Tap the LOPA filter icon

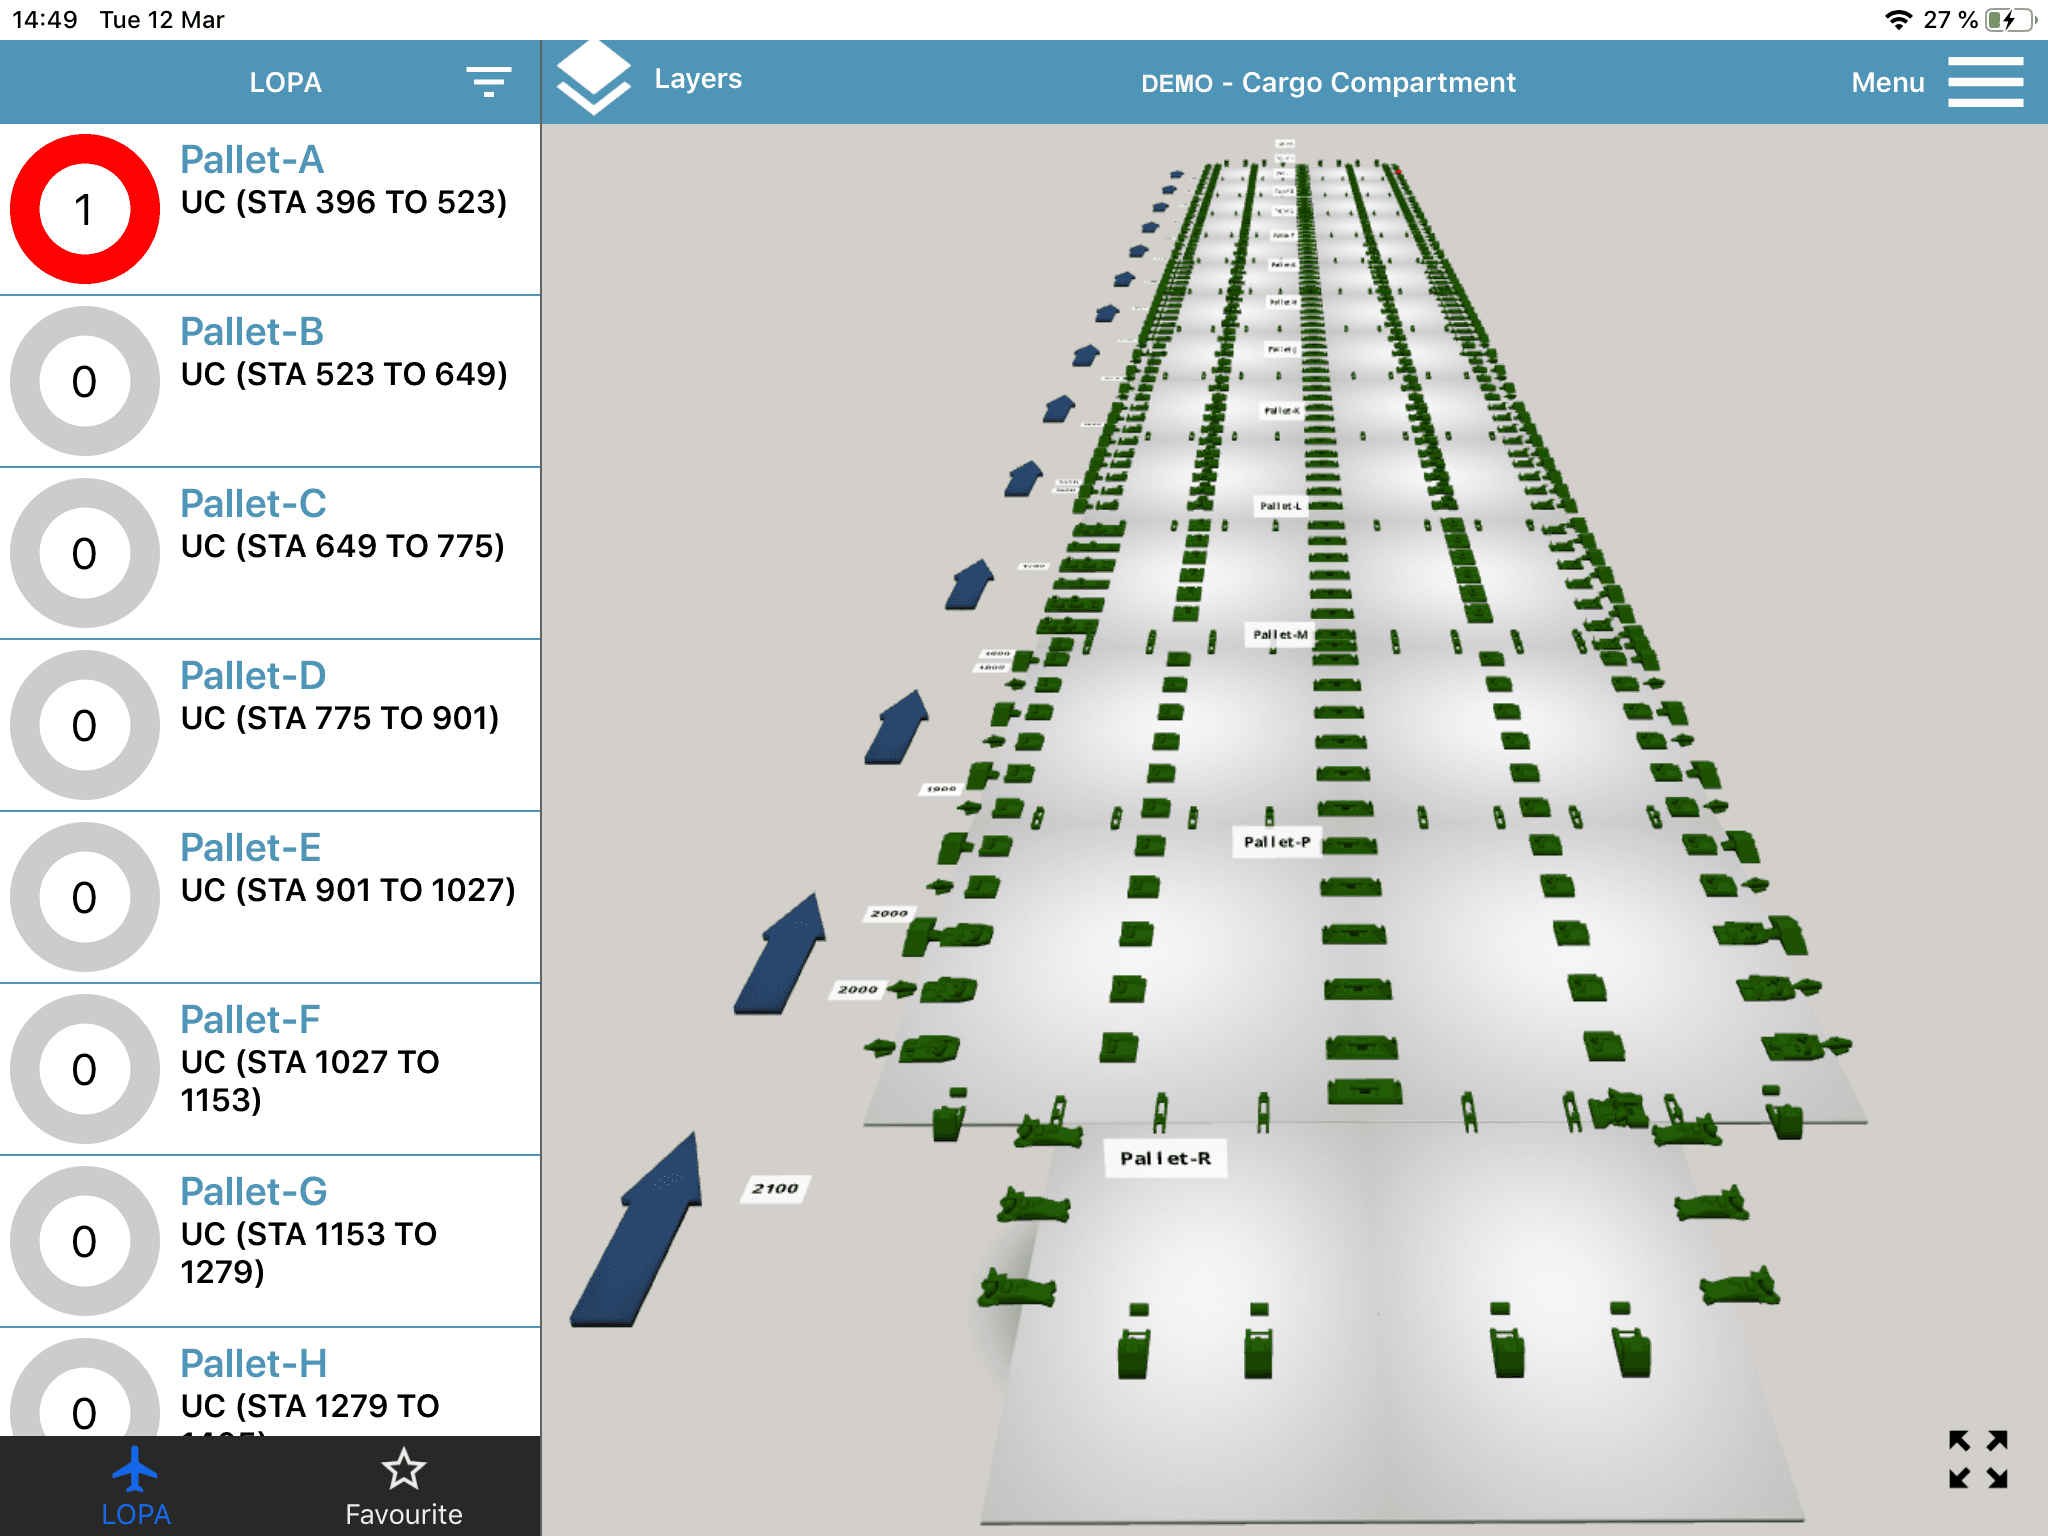(x=488, y=82)
